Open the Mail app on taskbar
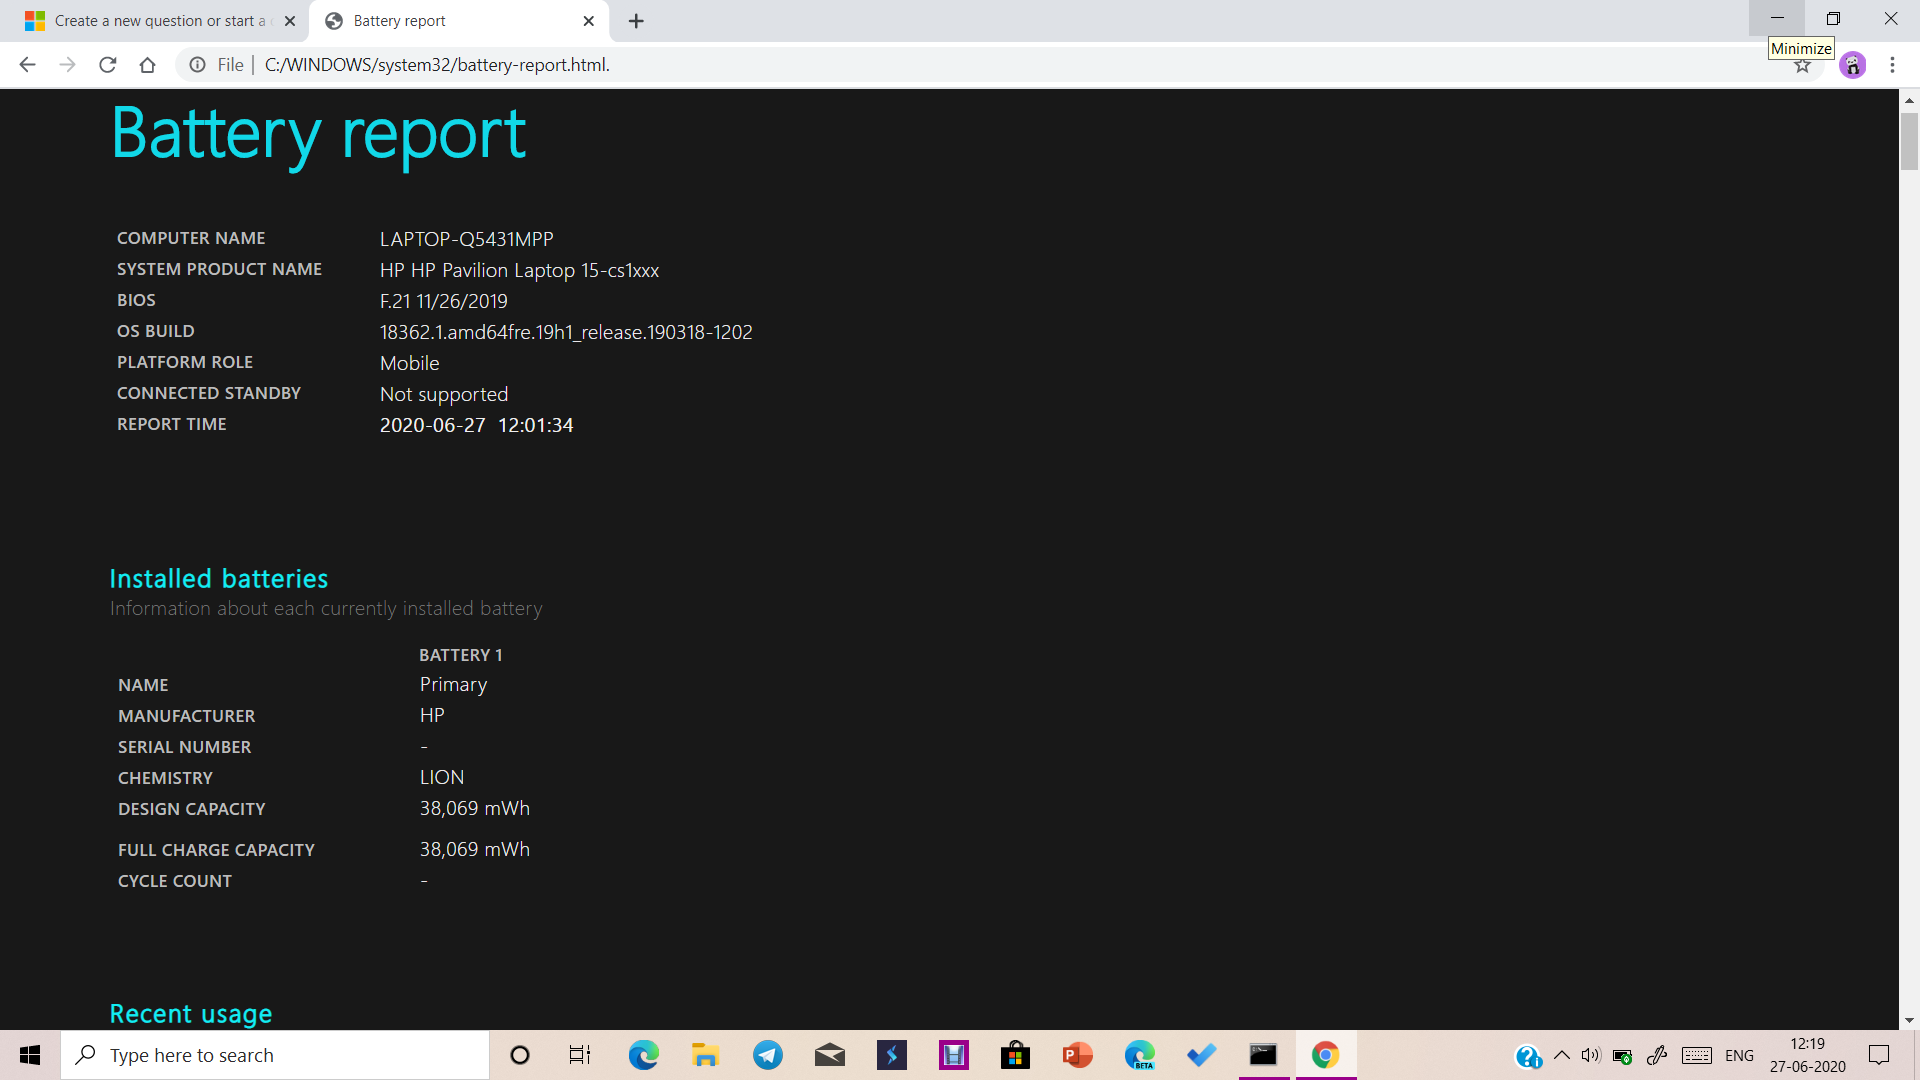The width and height of the screenshot is (1920, 1080). [829, 1055]
